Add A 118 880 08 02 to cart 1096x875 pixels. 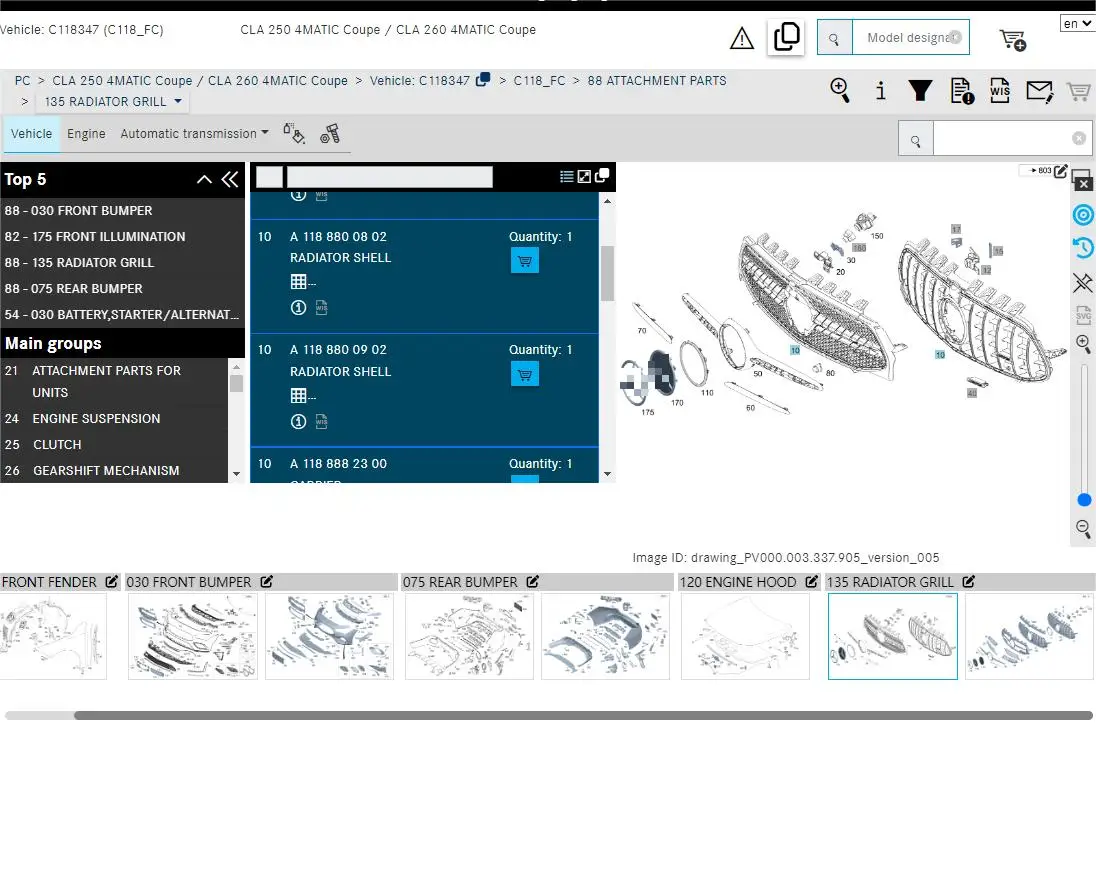[x=524, y=261]
